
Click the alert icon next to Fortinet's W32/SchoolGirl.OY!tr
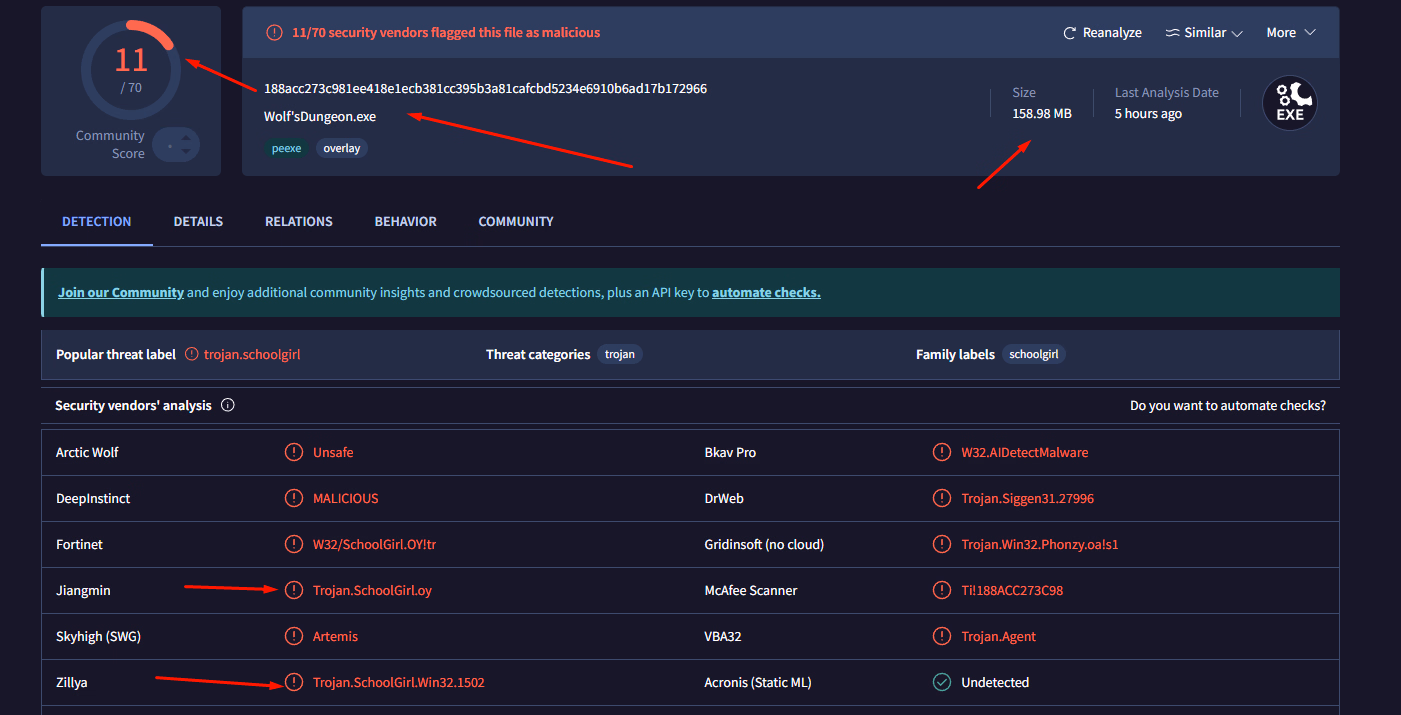[293, 544]
